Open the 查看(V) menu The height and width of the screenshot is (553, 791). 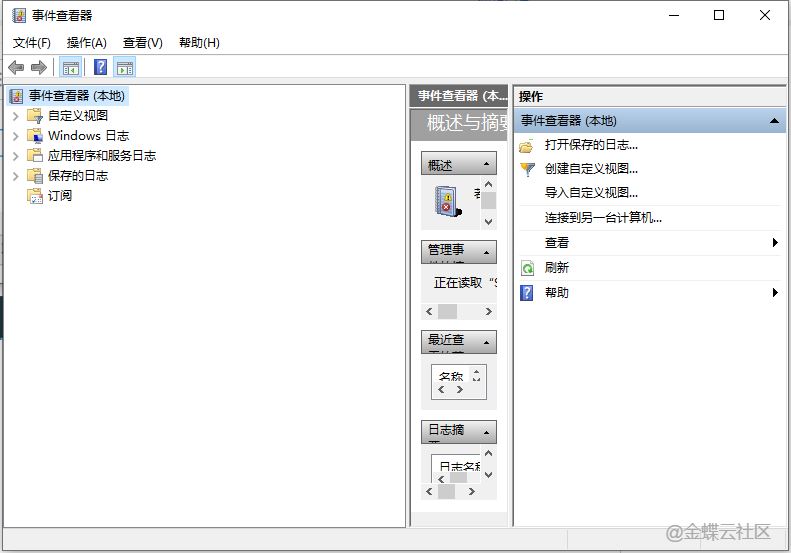coord(142,42)
